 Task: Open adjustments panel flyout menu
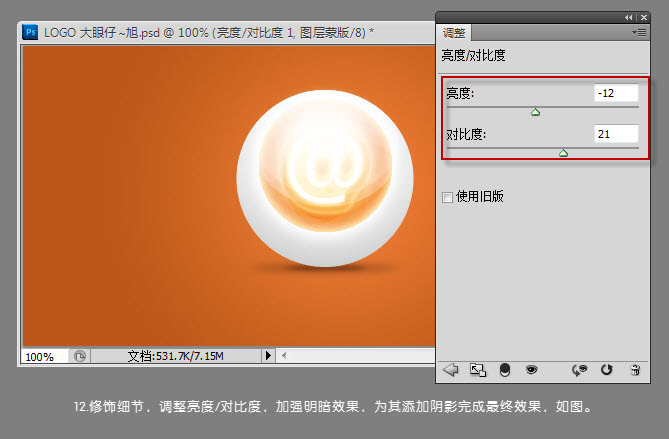[639, 32]
